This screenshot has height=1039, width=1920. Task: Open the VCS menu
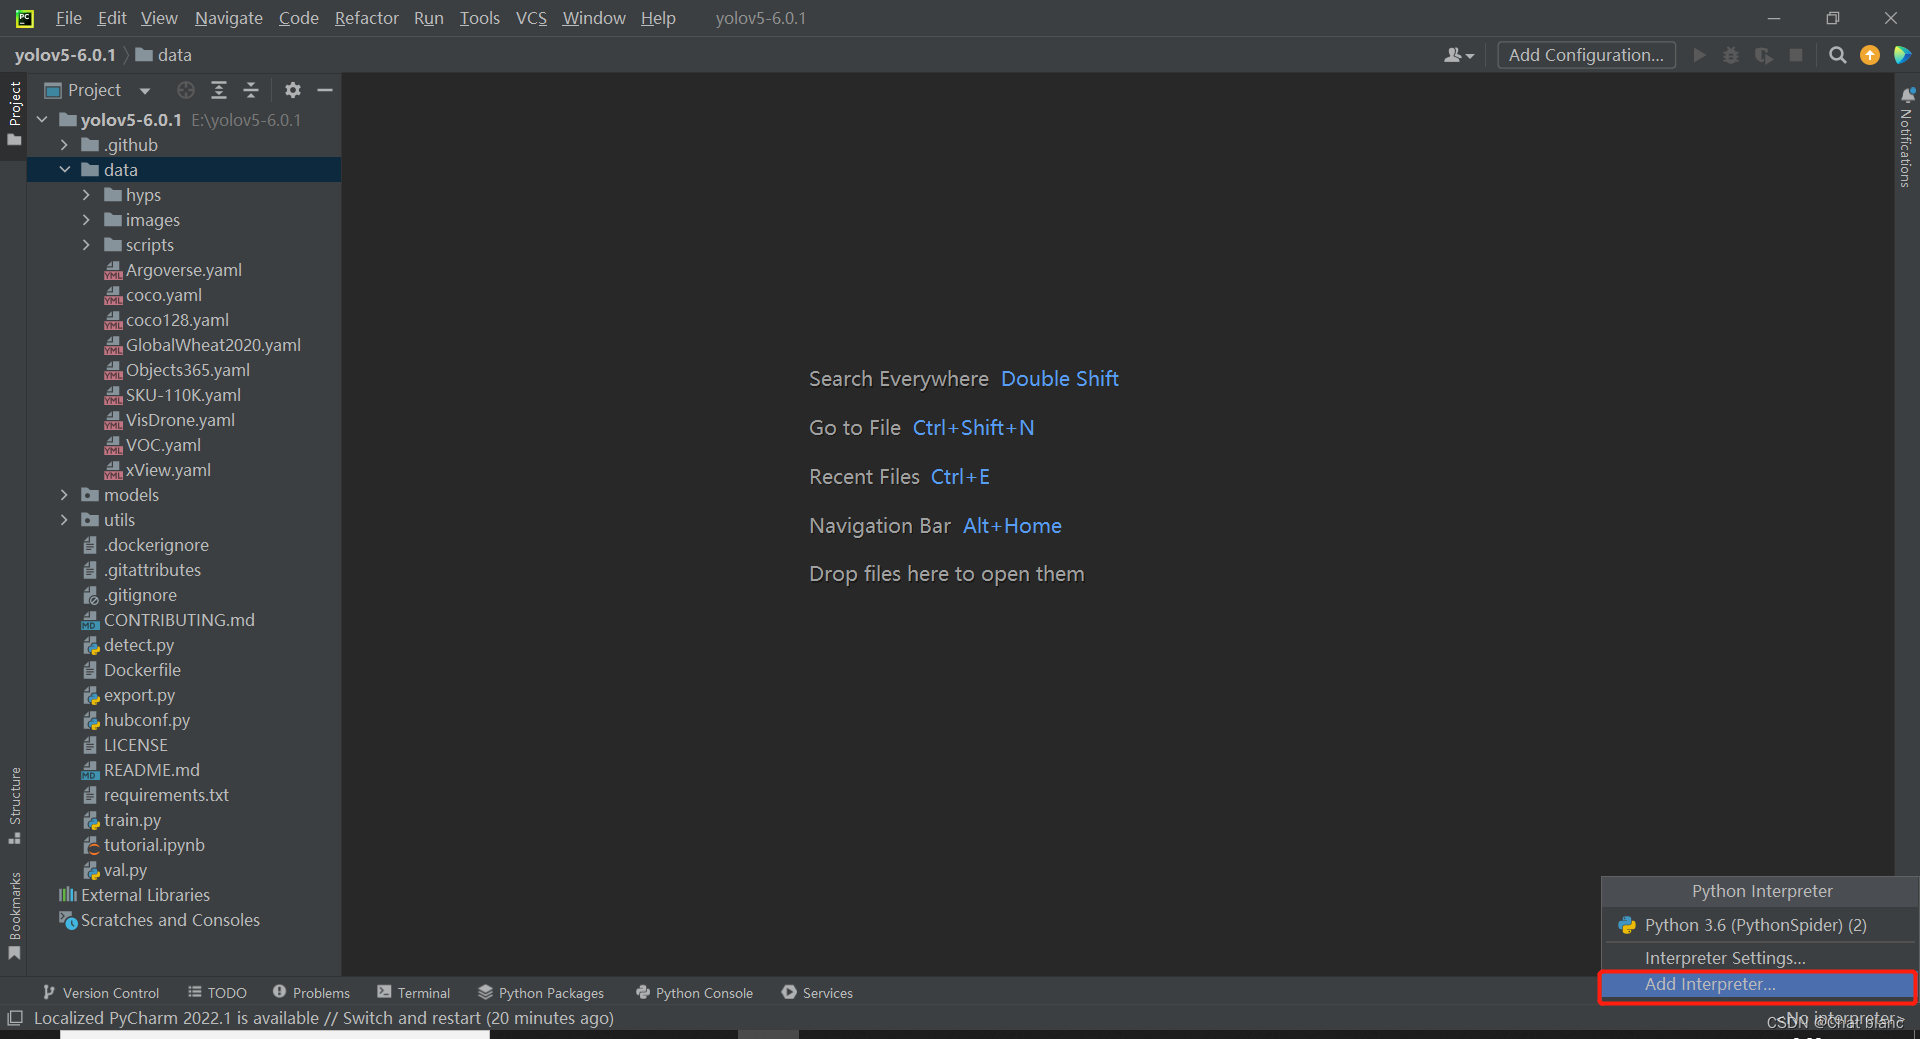(531, 18)
